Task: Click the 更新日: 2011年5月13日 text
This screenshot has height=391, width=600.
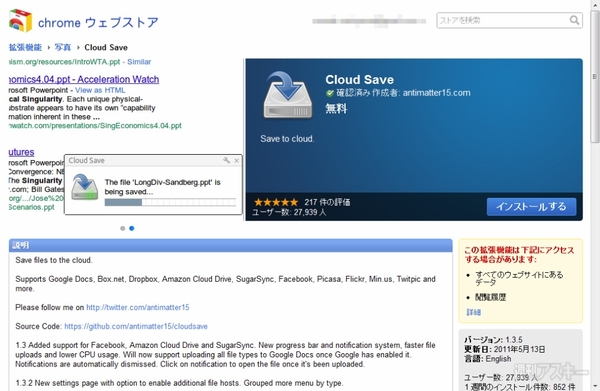Action: 505,349
